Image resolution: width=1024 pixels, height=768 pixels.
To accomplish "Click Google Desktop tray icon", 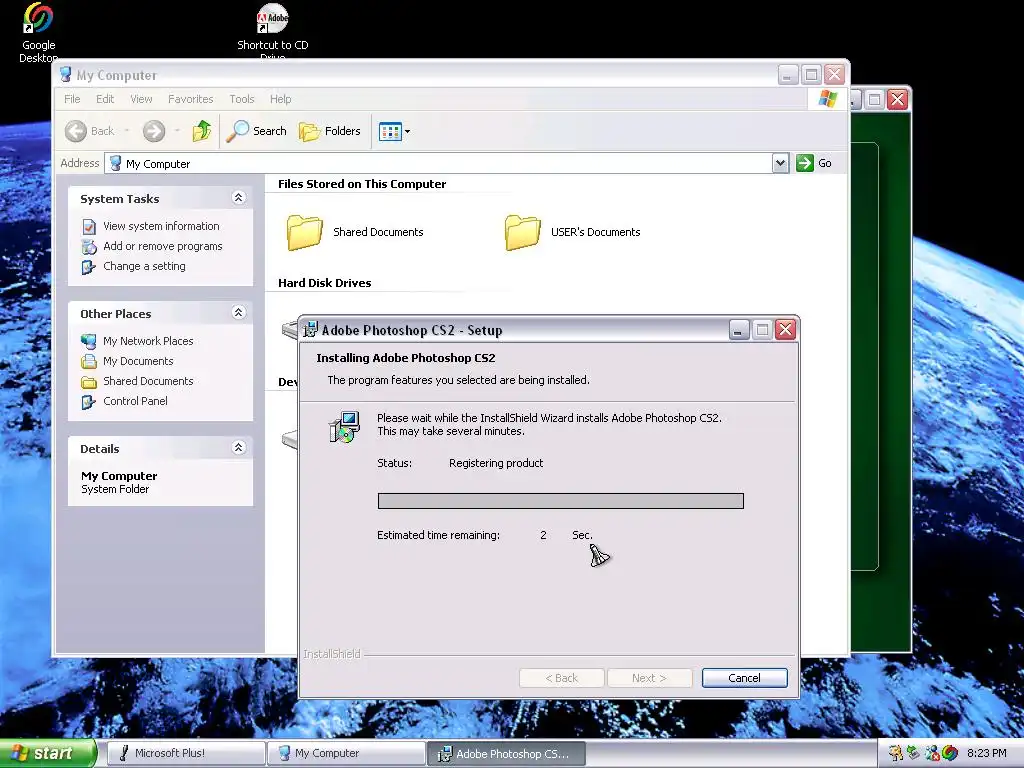I will pyautogui.click(x=949, y=753).
